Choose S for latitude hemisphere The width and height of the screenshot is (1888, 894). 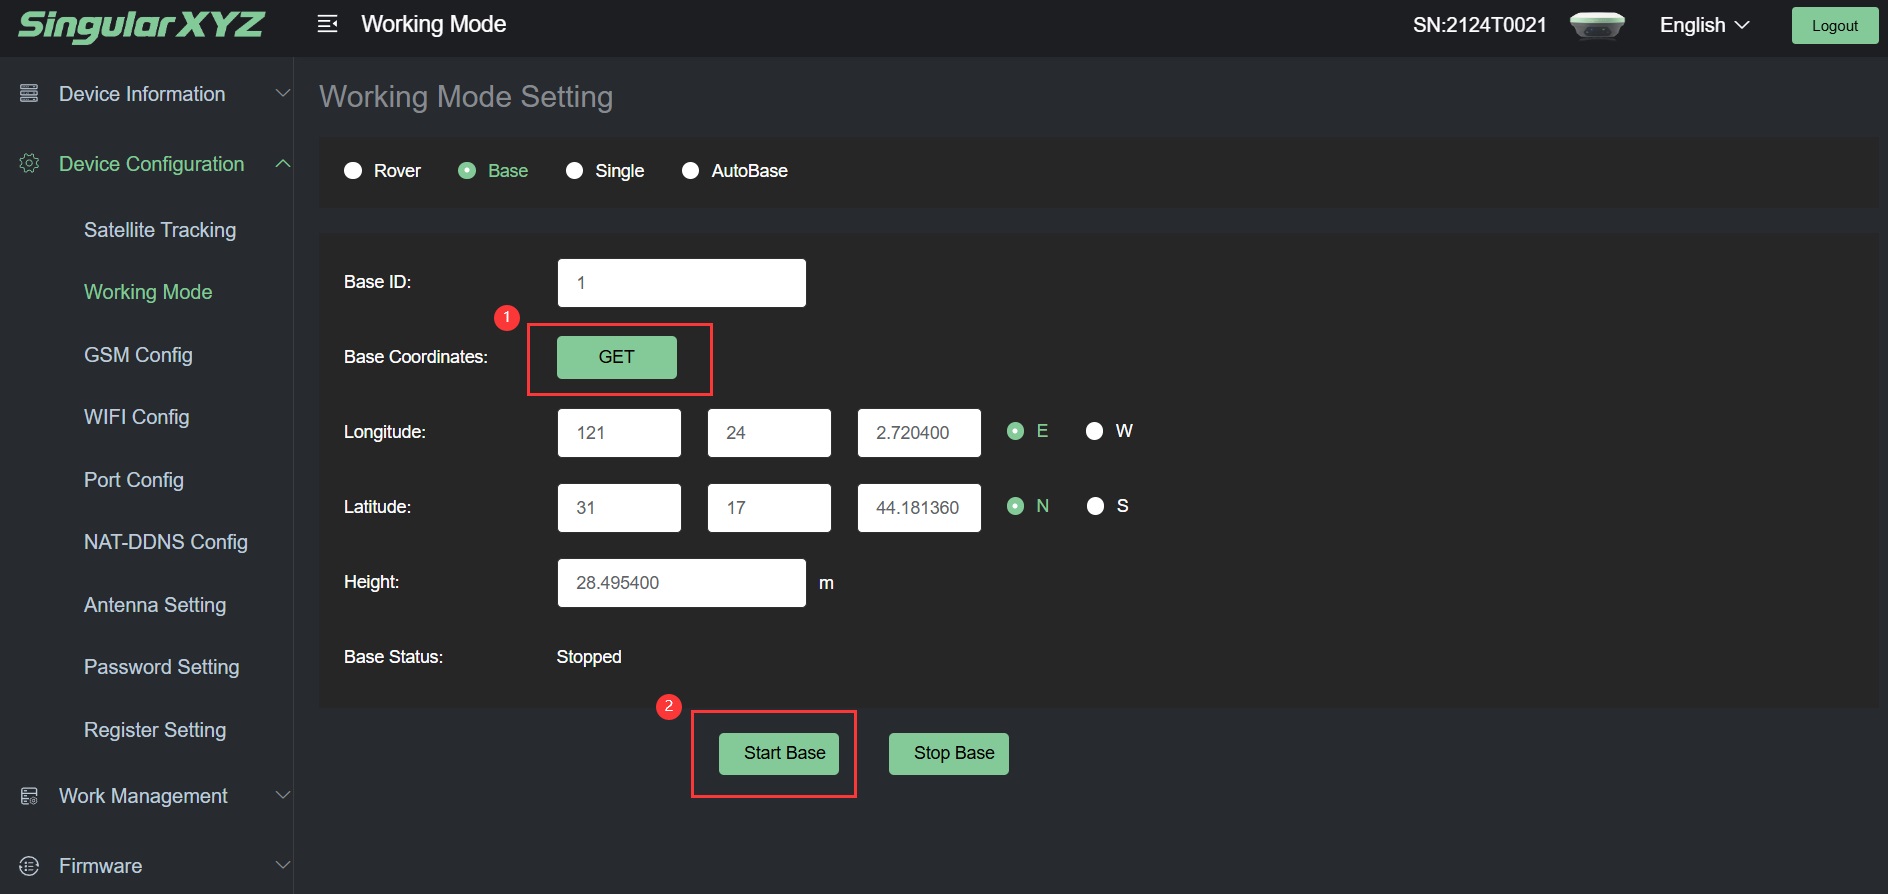click(x=1095, y=506)
